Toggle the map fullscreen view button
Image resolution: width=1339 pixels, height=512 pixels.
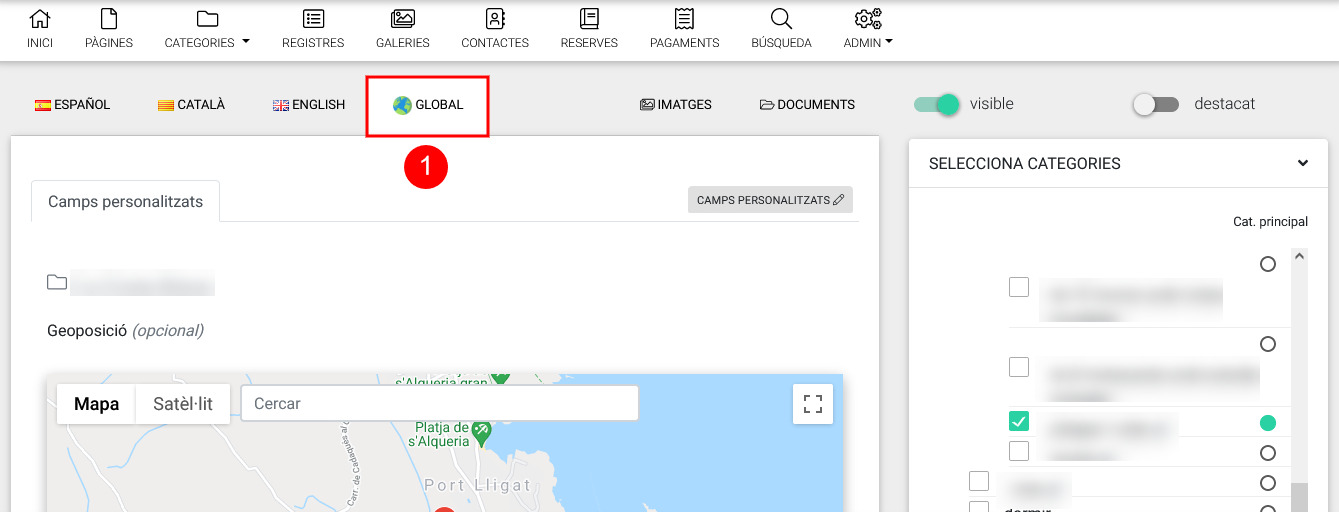coord(813,404)
